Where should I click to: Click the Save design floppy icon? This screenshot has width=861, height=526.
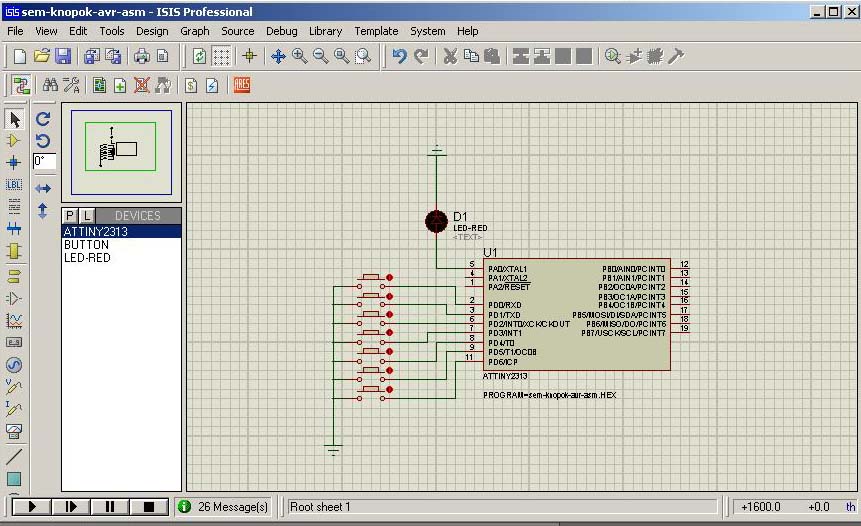coord(63,56)
